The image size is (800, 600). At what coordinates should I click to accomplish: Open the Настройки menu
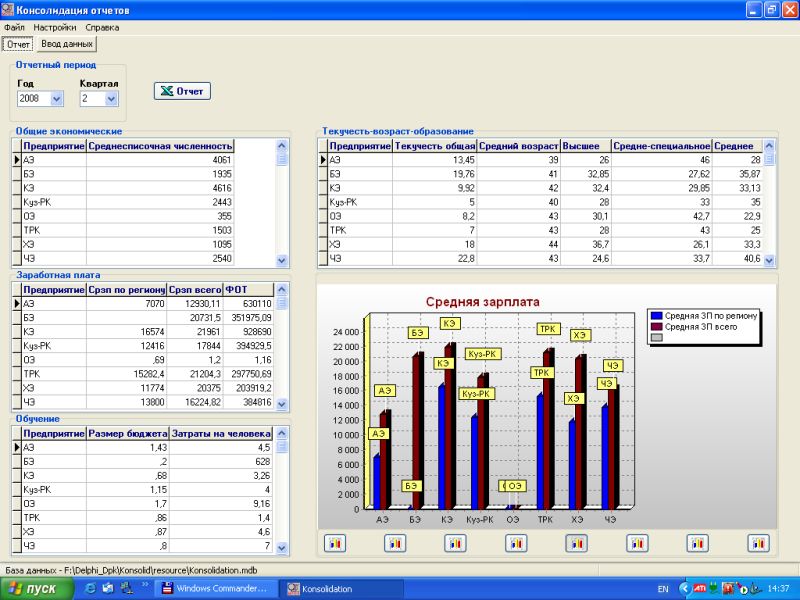click(54, 27)
